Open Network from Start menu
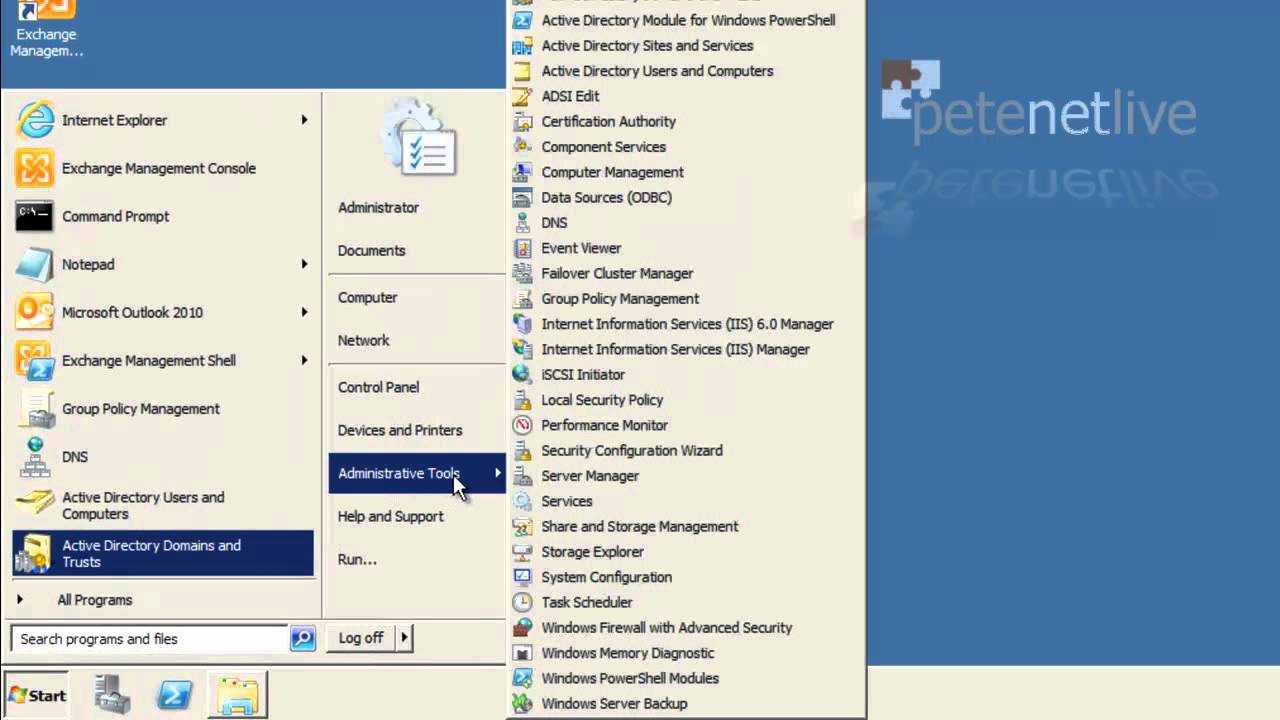The image size is (1280, 720). (x=363, y=341)
